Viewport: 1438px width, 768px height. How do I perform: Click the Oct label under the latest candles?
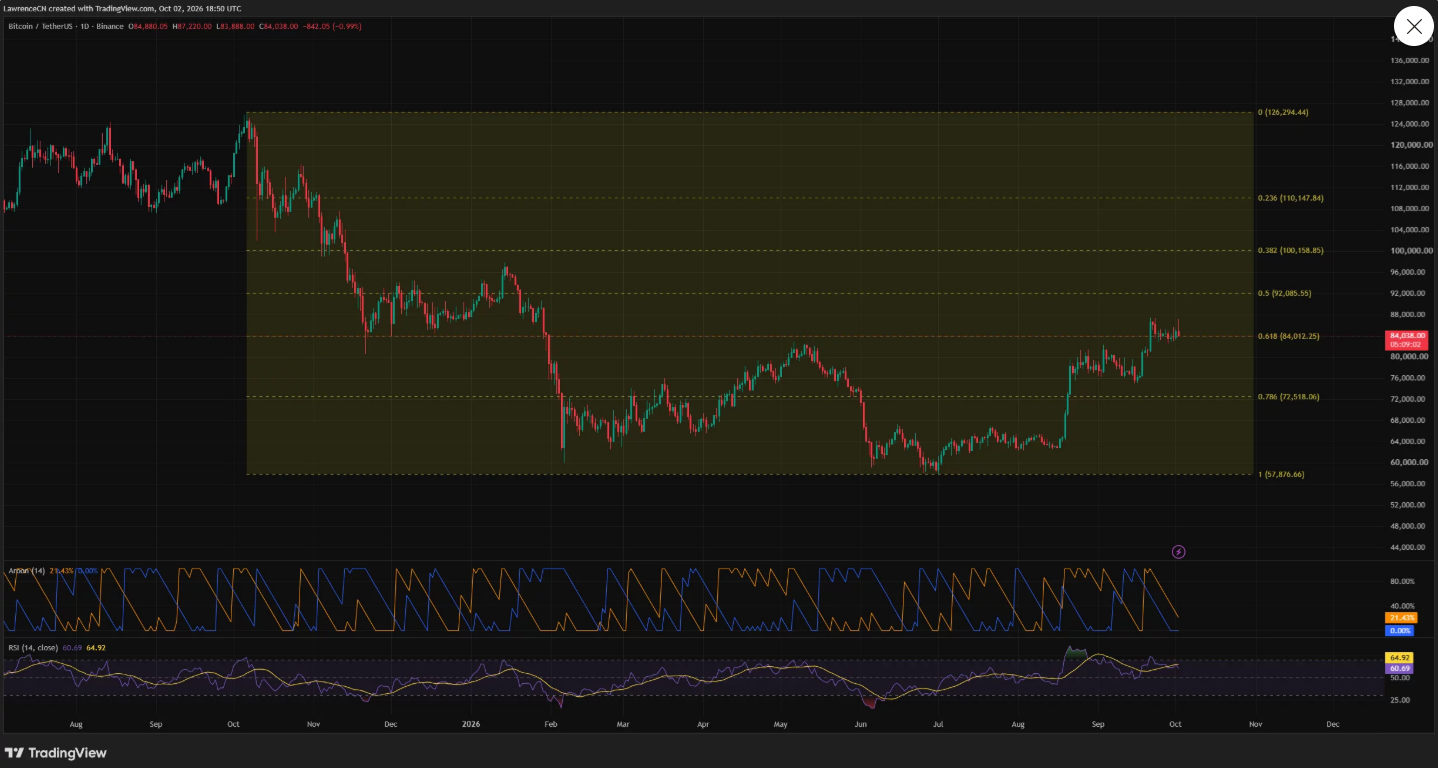click(1175, 722)
